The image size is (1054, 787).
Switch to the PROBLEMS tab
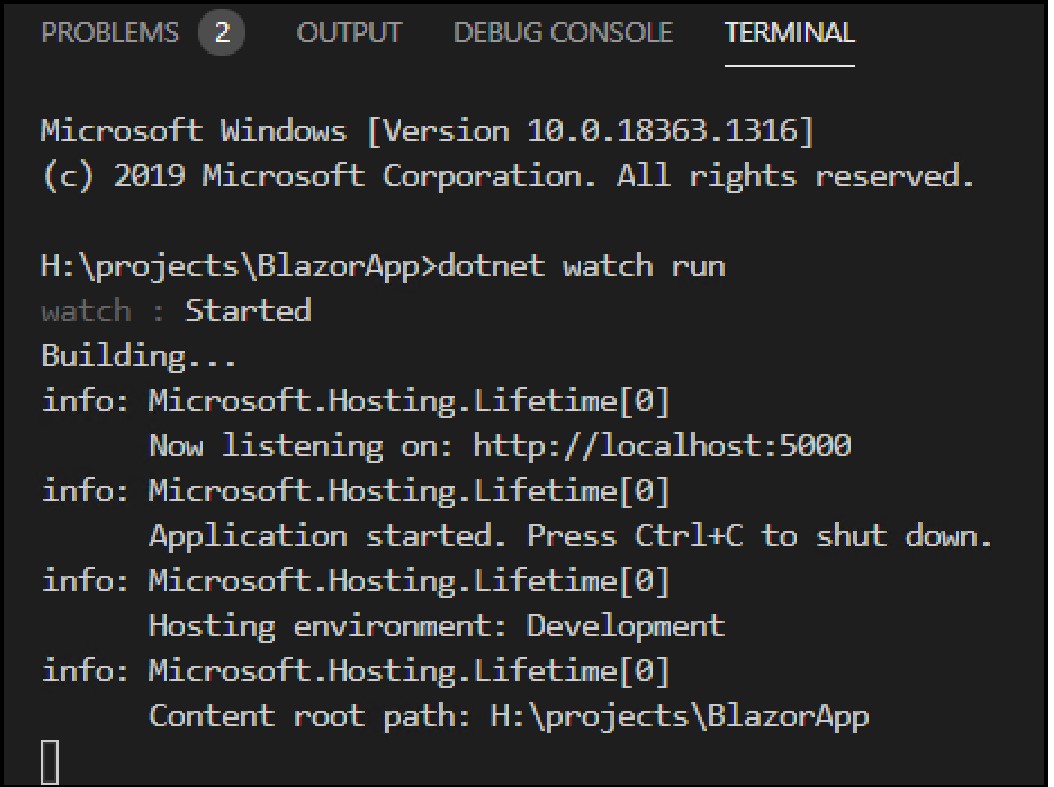tap(110, 32)
